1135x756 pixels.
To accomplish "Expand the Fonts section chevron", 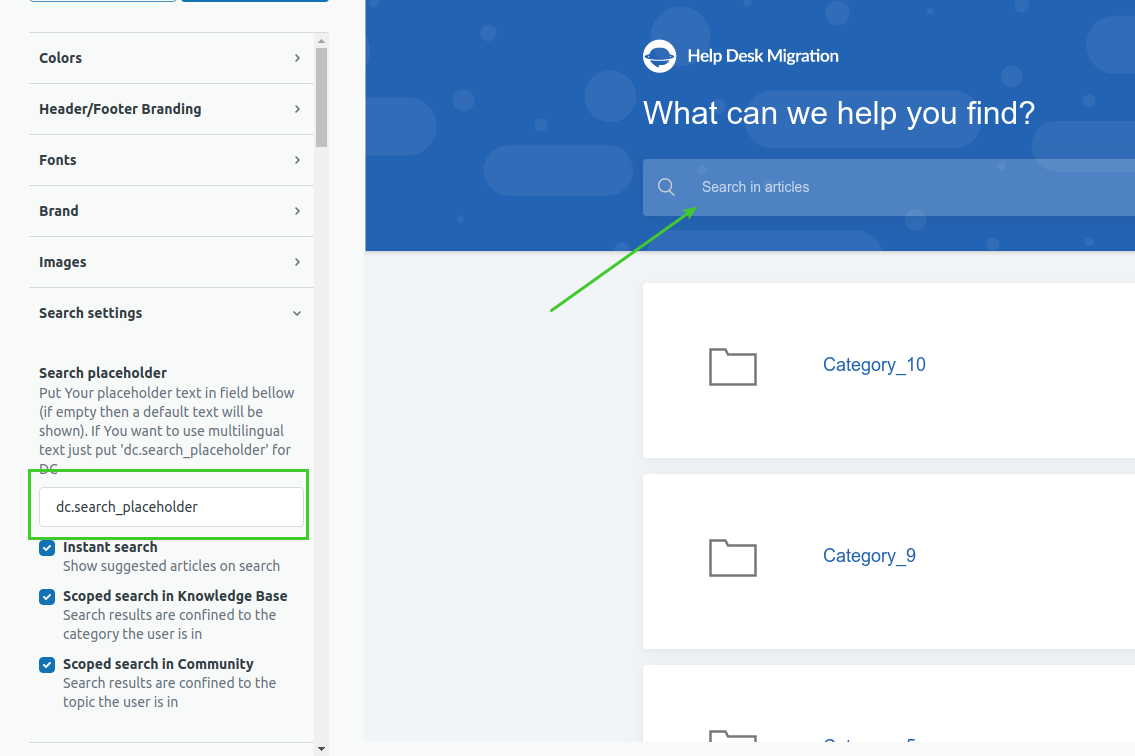I will [x=297, y=160].
